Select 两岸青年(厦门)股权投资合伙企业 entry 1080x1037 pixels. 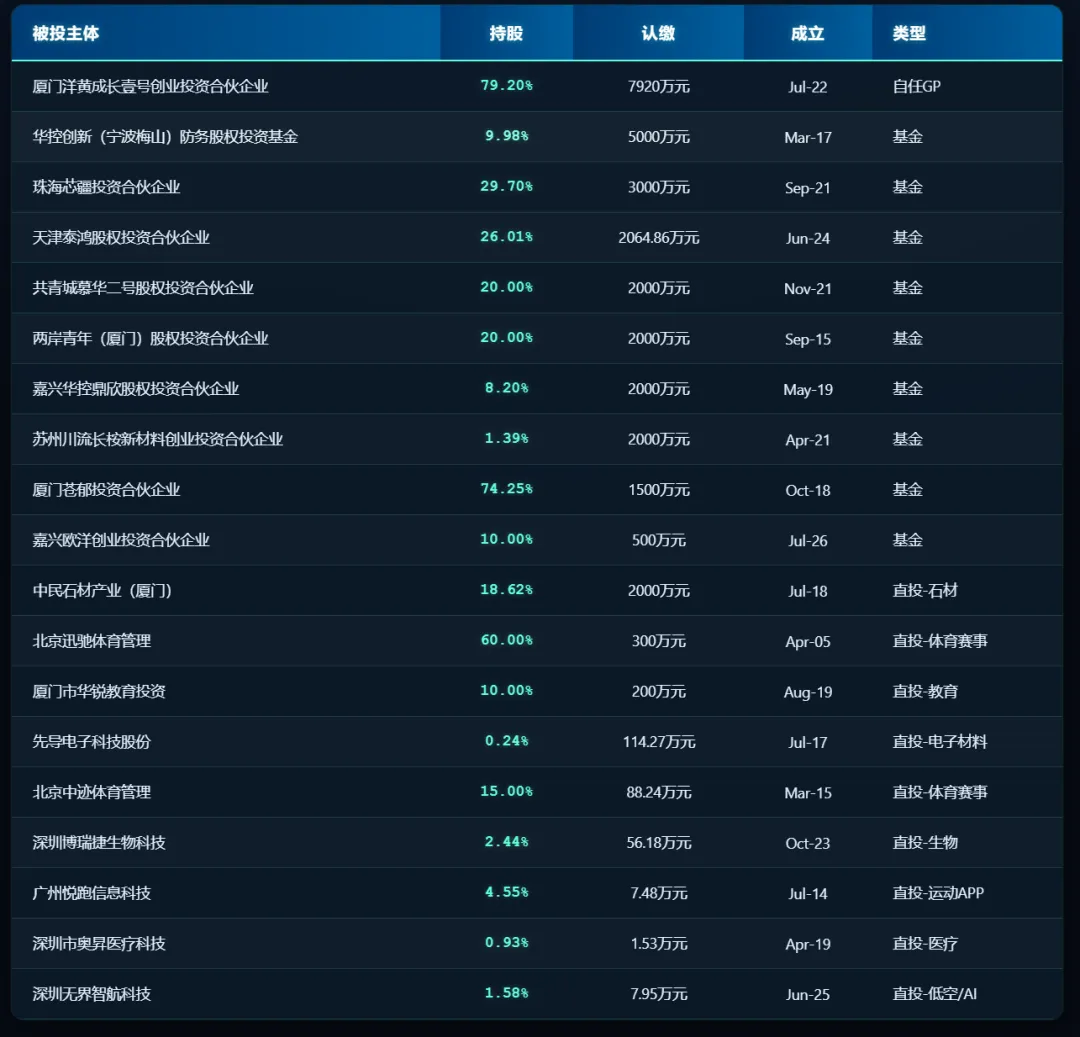(x=150, y=338)
